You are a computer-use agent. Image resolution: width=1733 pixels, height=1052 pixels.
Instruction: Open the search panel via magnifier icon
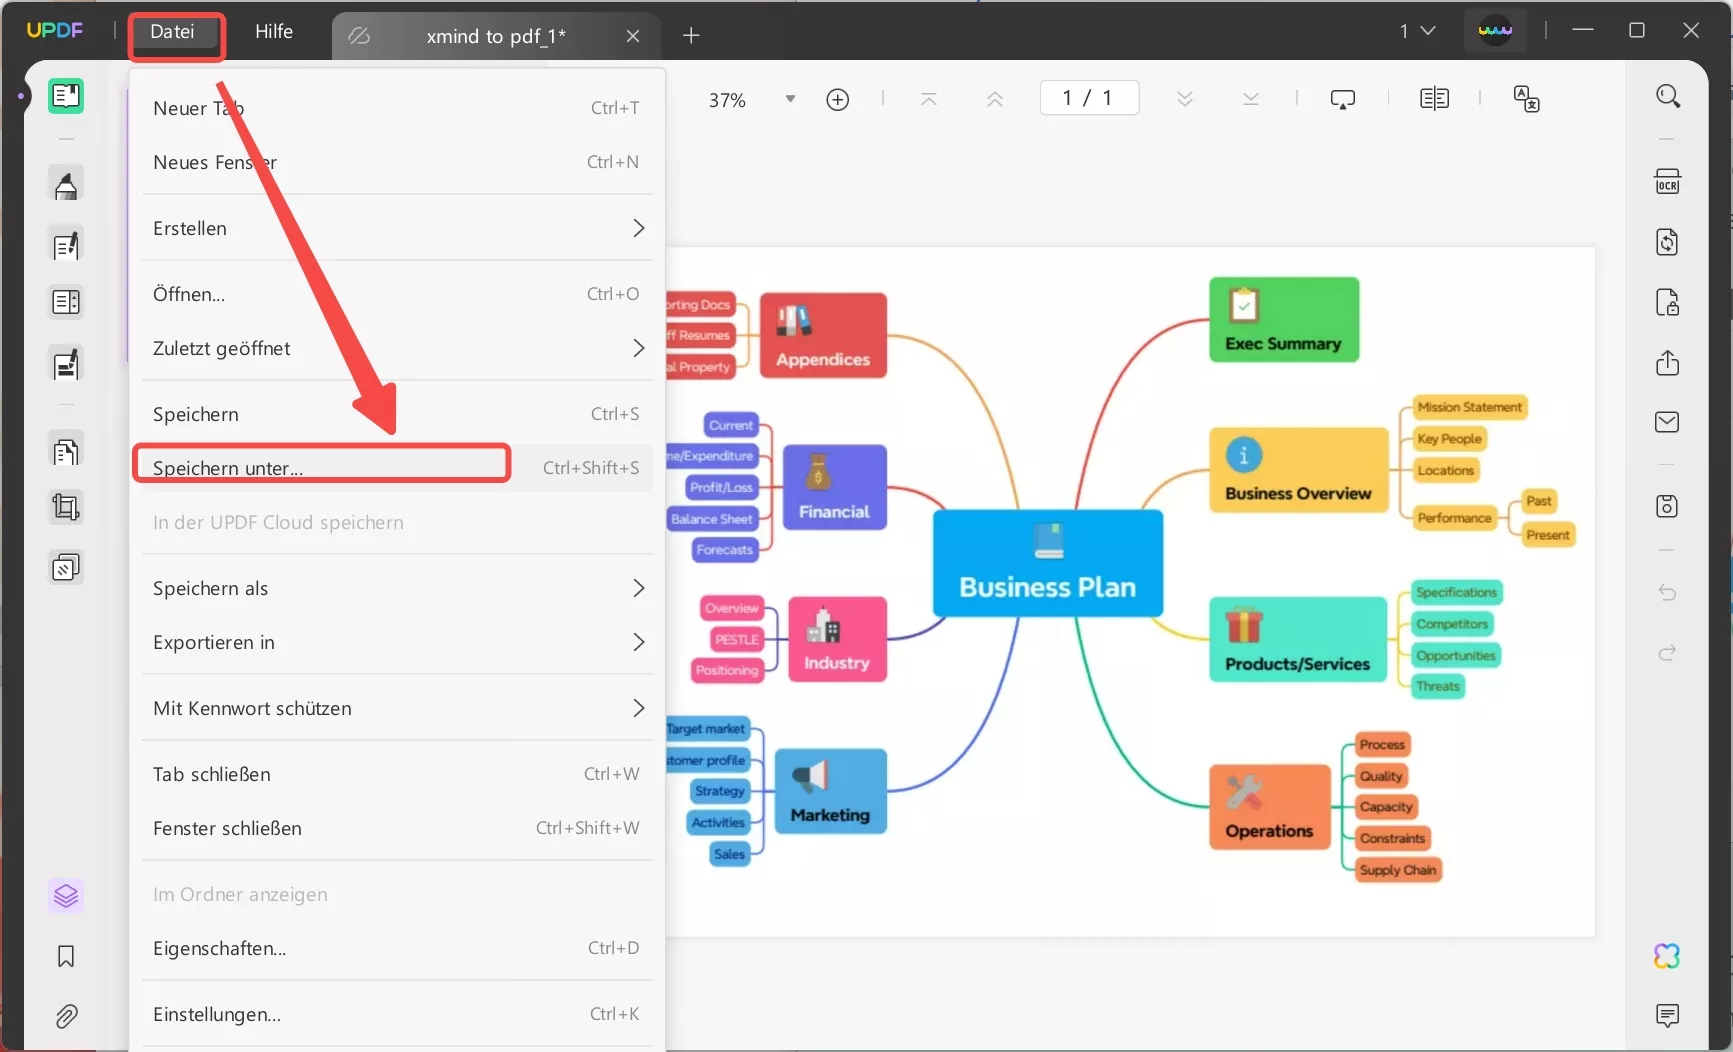(x=1668, y=96)
